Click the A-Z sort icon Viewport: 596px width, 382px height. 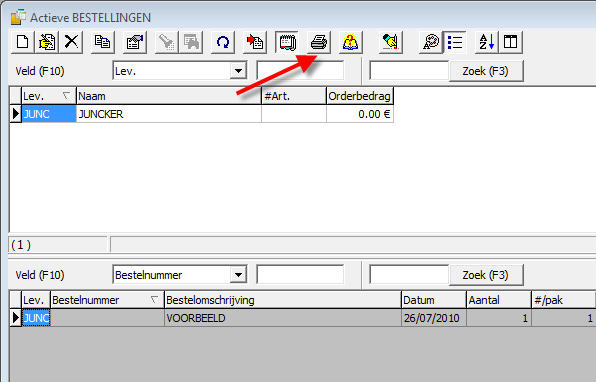pos(487,42)
